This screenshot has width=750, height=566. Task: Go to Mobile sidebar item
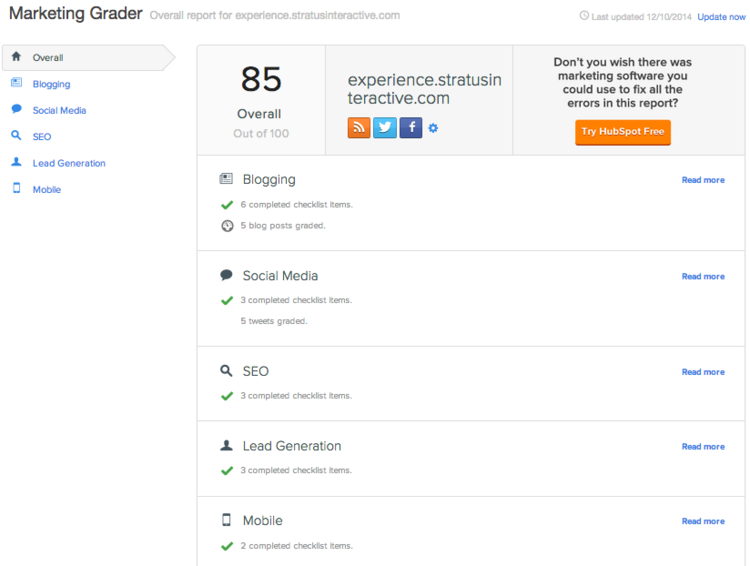pyautogui.click(x=47, y=189)
